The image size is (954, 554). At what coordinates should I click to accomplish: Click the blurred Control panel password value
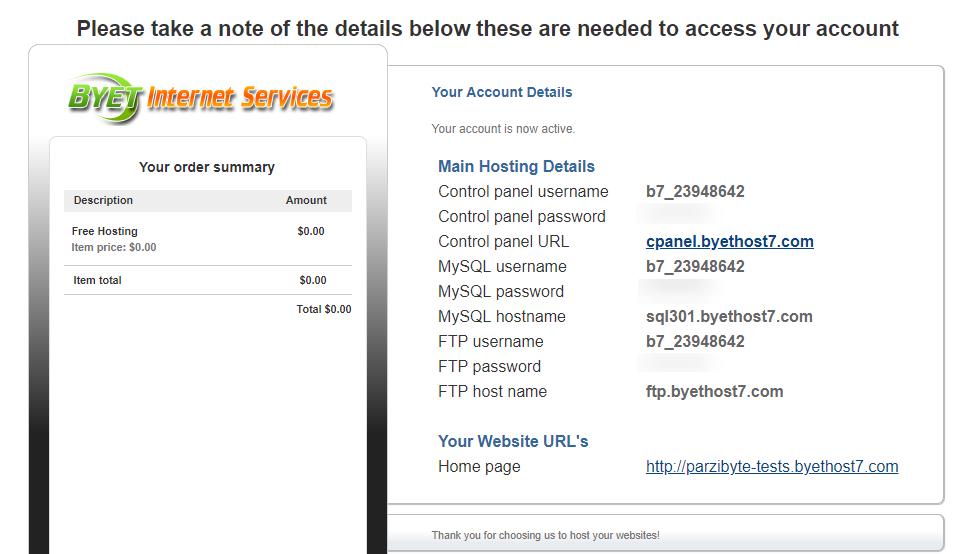pos(675,214)
